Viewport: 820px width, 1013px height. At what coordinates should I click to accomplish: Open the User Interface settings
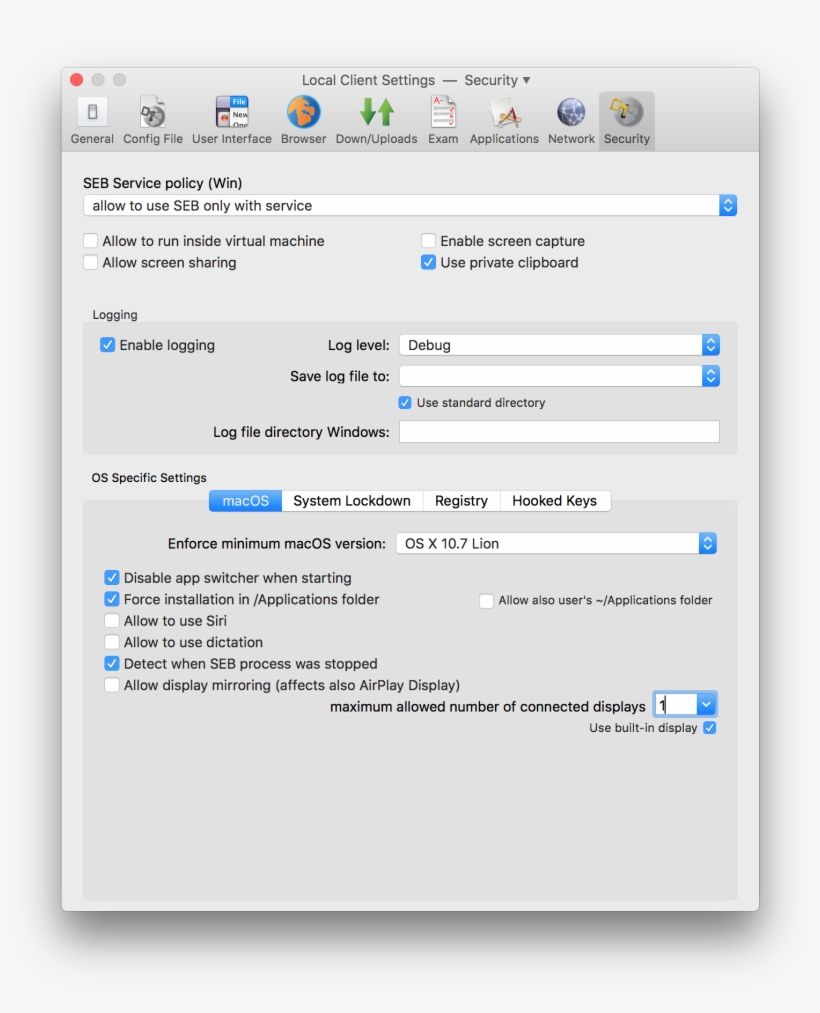point(231,118)
